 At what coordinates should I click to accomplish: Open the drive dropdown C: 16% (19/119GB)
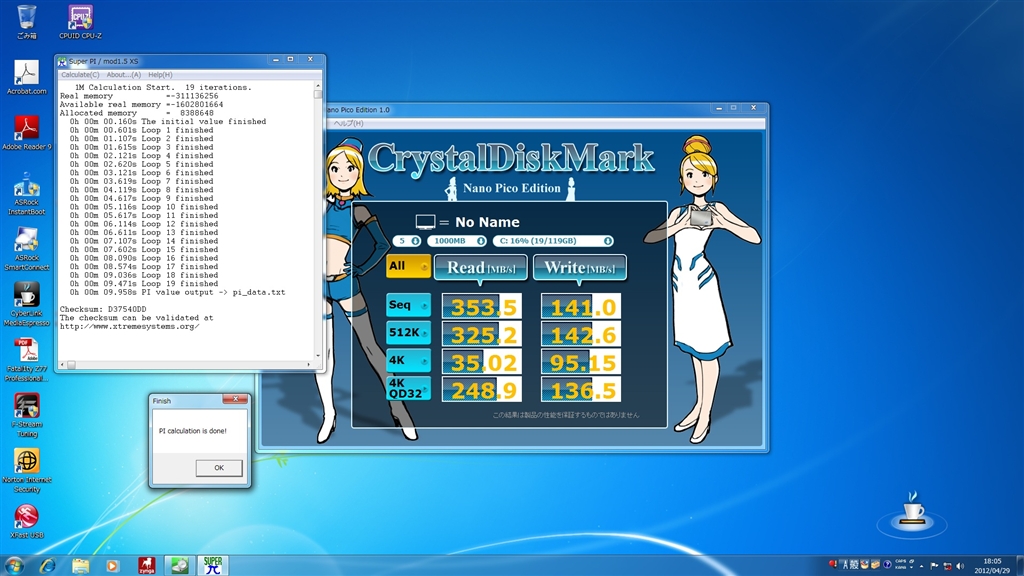click(553, 241)
